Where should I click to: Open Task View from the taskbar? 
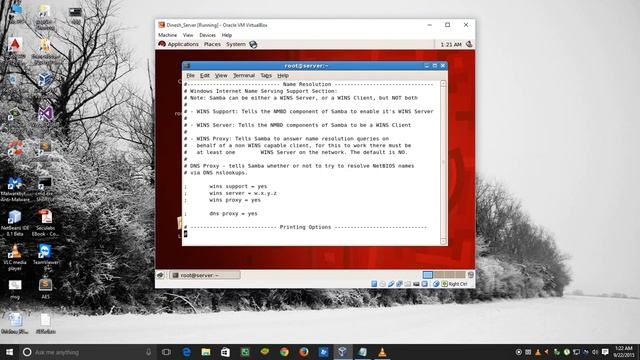coord(166,352)
